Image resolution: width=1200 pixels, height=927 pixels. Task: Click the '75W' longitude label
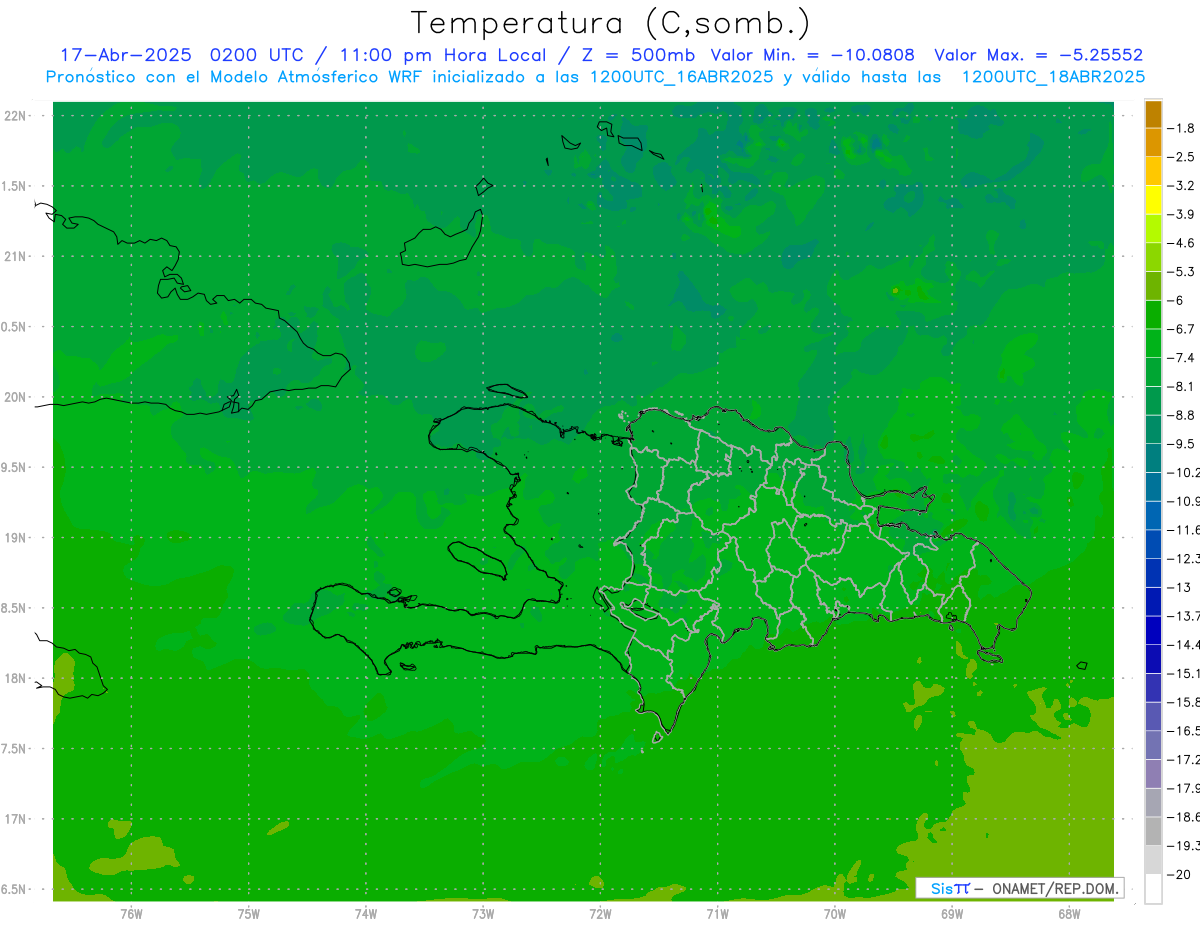(248, 913)
